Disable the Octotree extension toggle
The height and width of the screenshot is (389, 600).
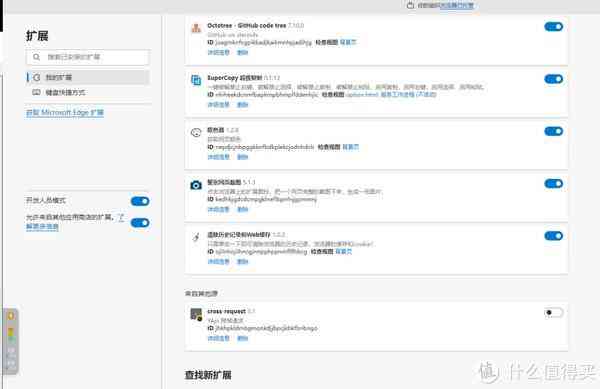(553, 26)
